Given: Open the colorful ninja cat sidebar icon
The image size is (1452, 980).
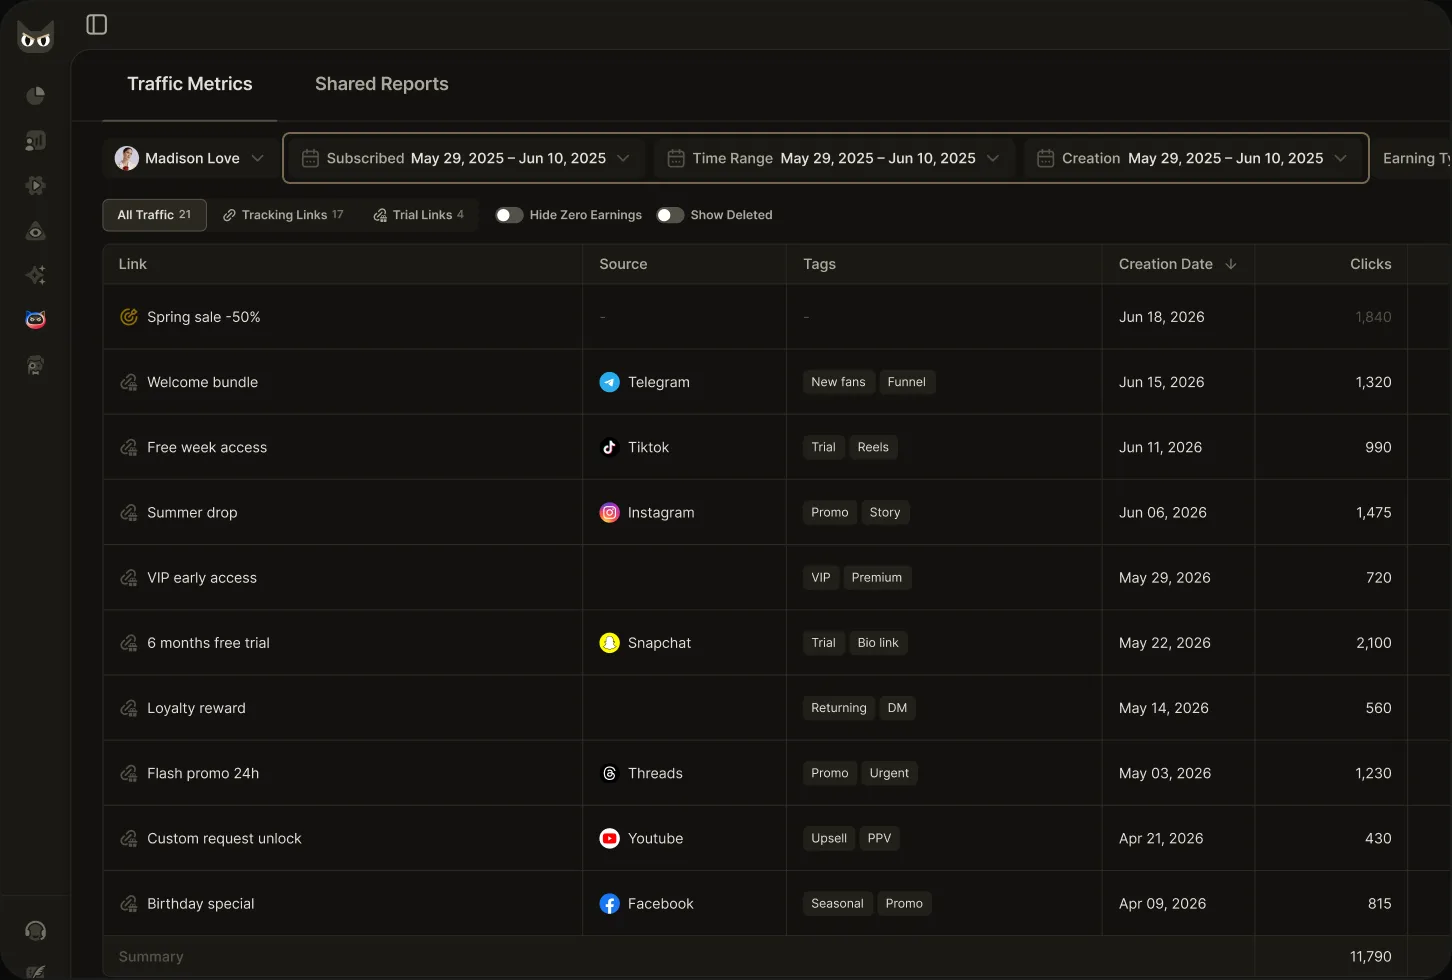Looking at the screenshot, I should pyautogui.click(x=35, y=320).
